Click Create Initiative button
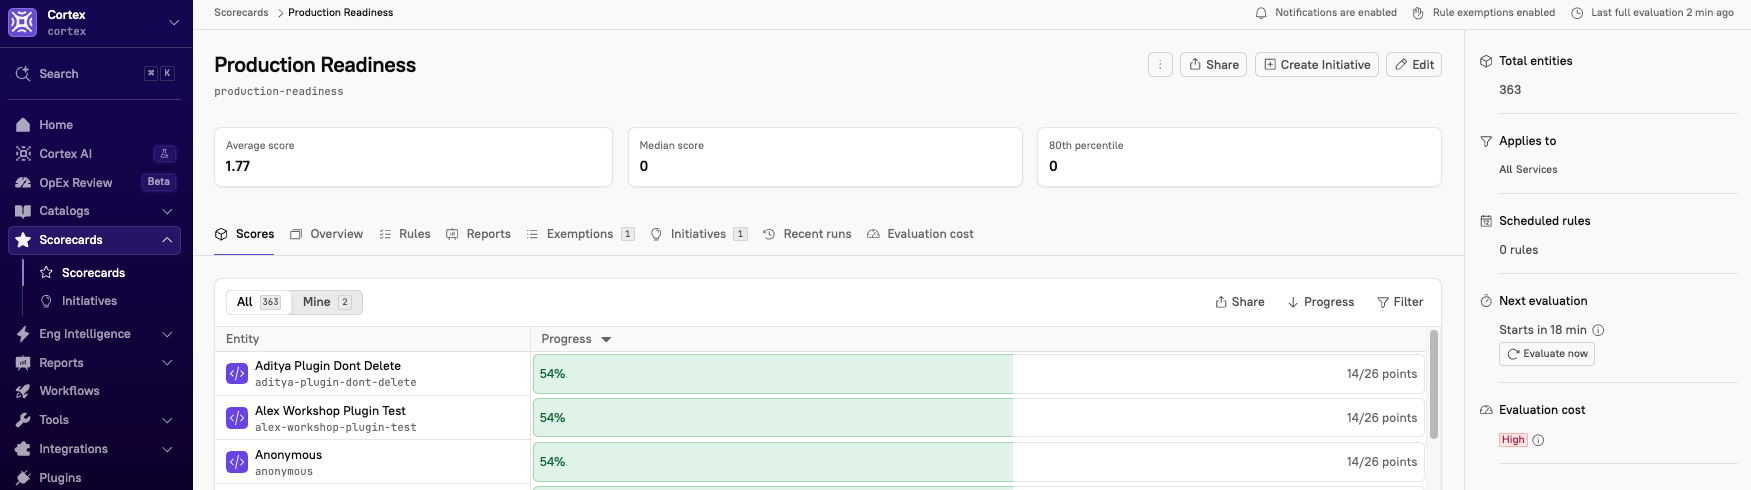This screenshot has width=1751, height=490. [x=1317, y=65]
